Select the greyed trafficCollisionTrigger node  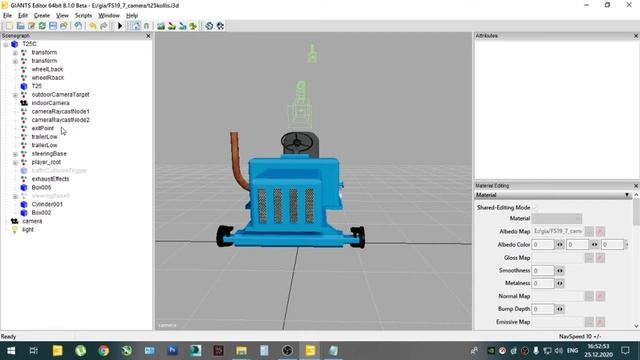pos(59,171)
